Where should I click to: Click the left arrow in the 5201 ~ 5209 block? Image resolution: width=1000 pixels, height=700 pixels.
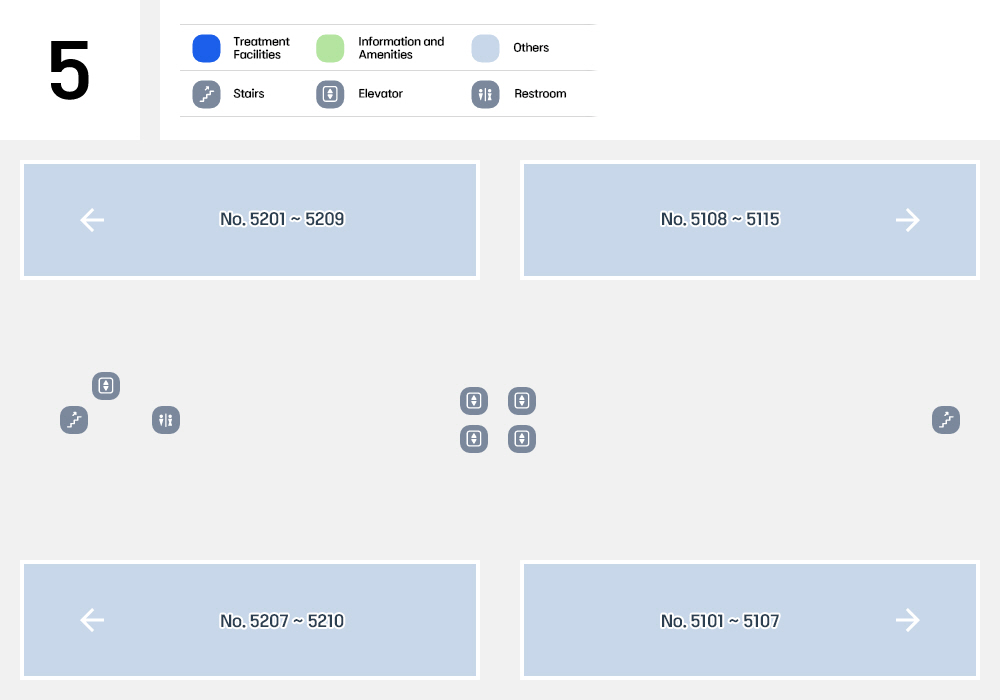92,220
